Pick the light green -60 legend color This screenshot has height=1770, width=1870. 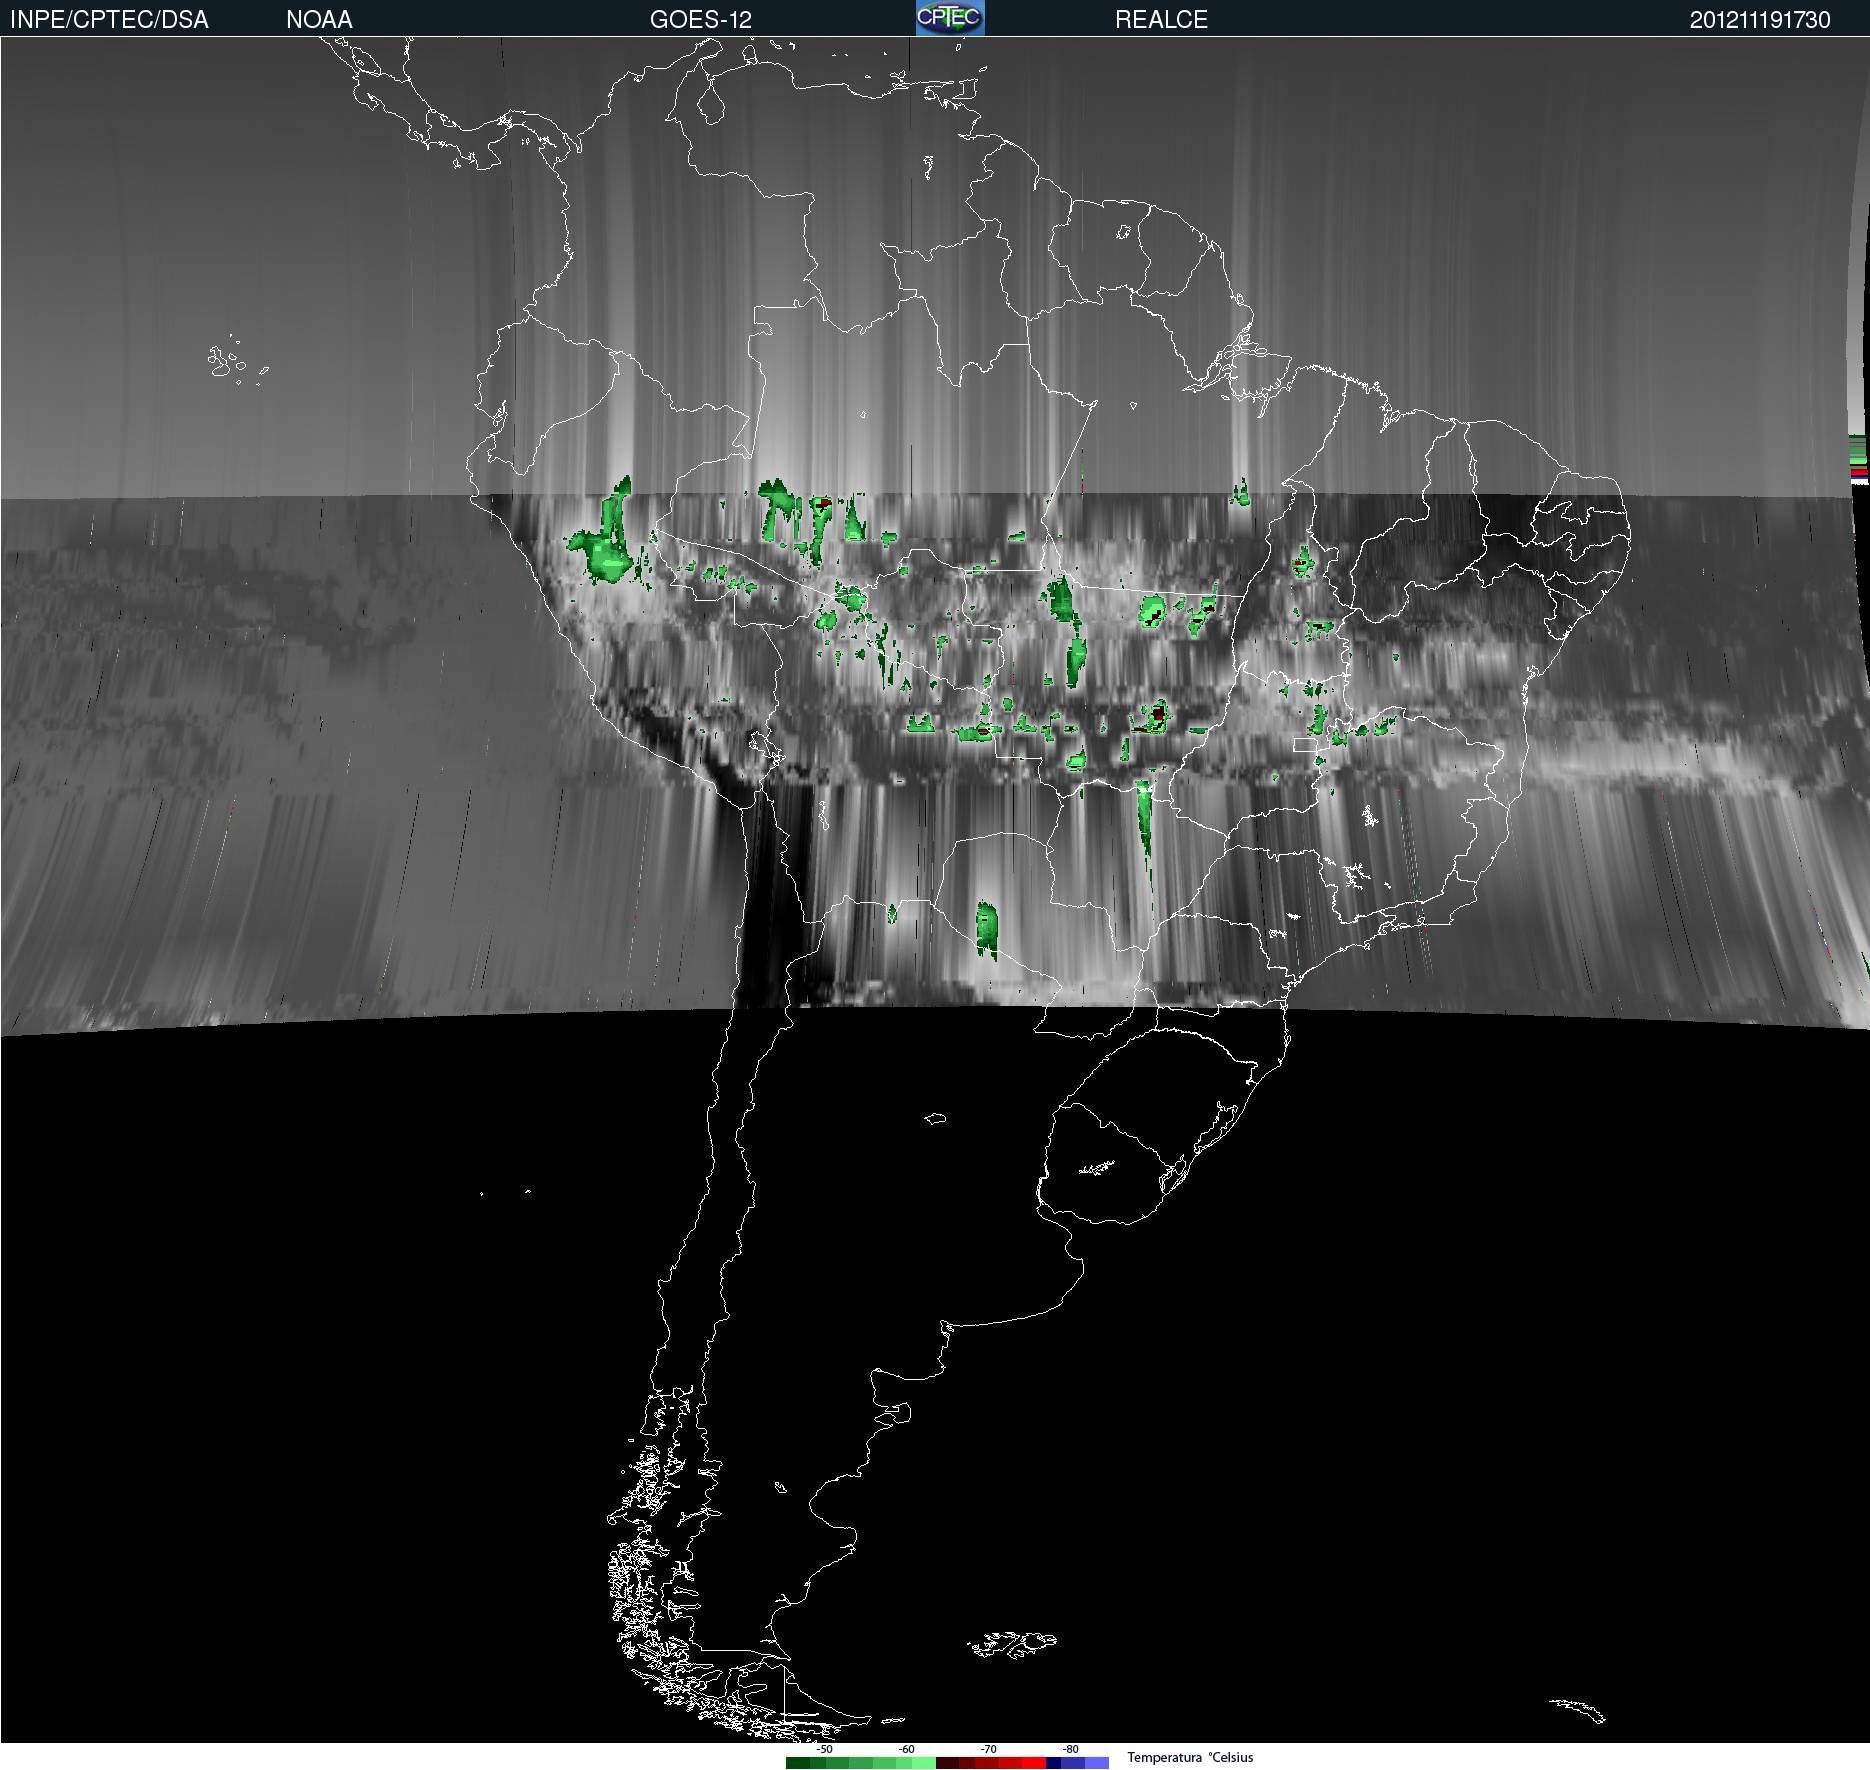coord(924,1763)
